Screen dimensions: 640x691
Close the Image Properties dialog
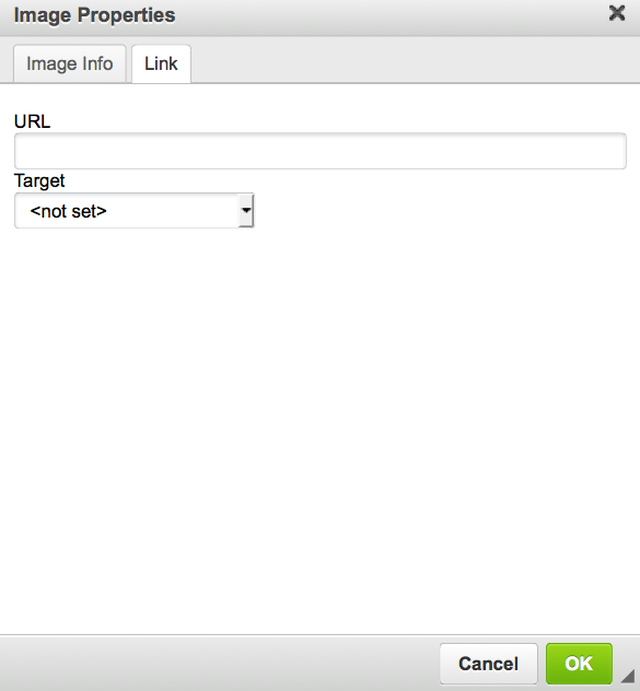616,14
